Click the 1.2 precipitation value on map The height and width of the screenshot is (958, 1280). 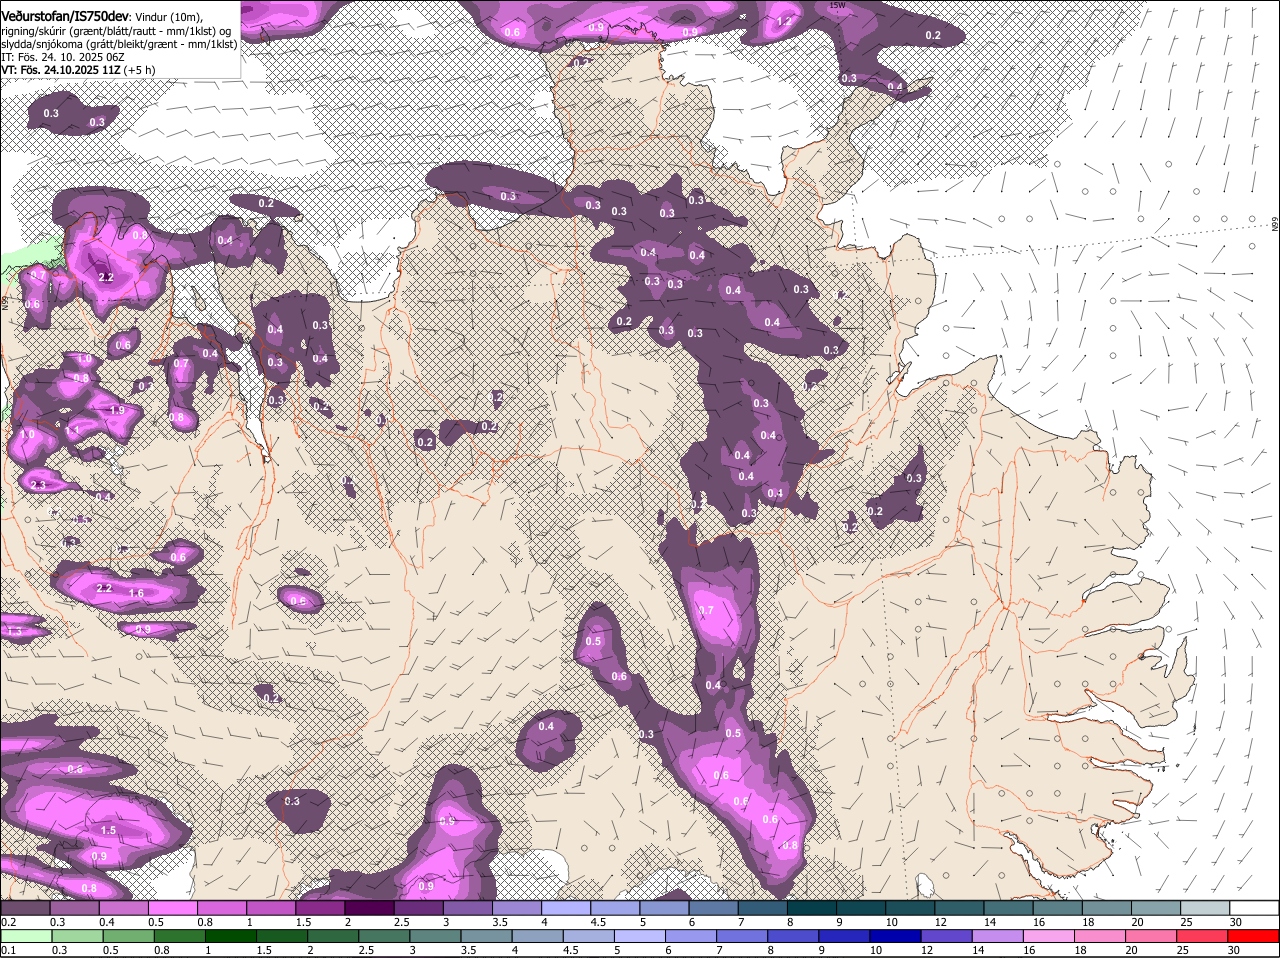click(x=784, y=21)
